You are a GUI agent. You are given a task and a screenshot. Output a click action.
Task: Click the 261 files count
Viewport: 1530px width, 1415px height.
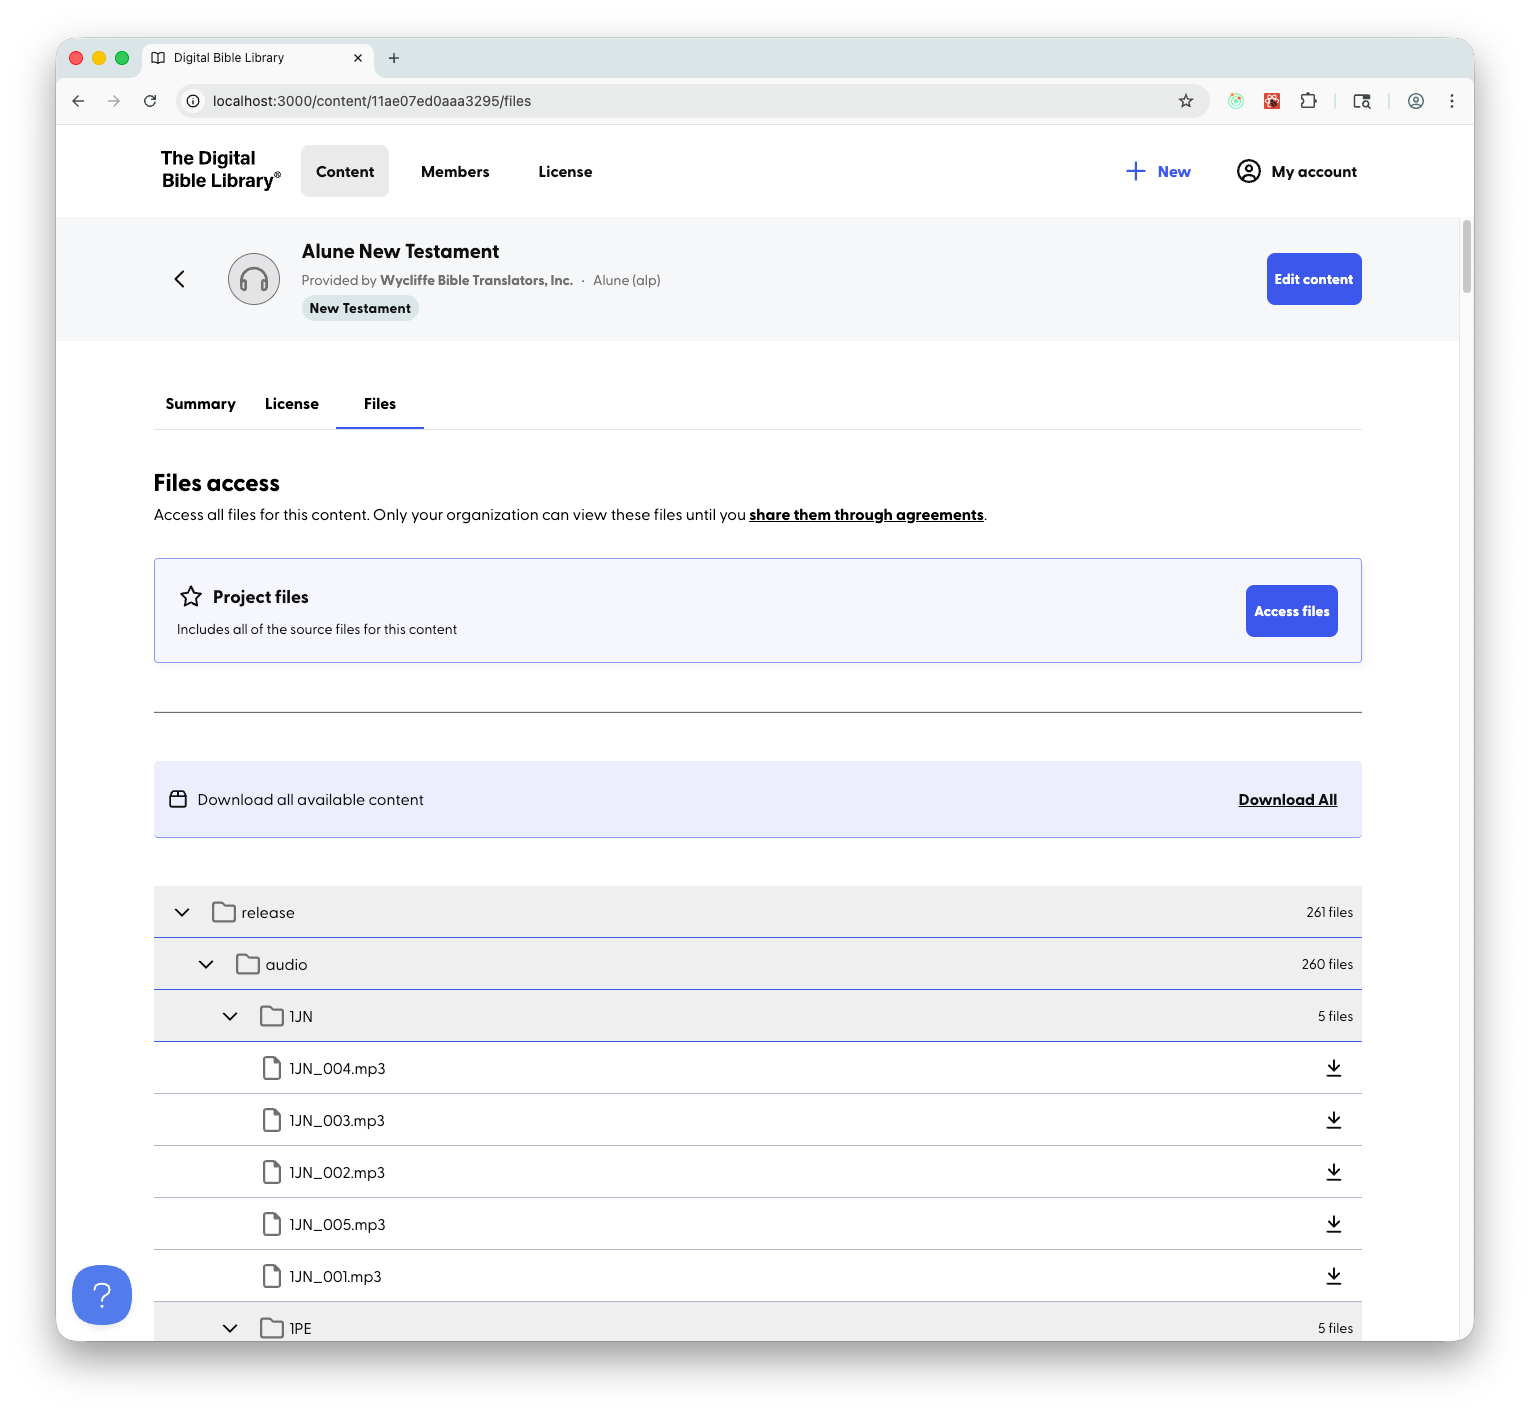[1329, 912]
